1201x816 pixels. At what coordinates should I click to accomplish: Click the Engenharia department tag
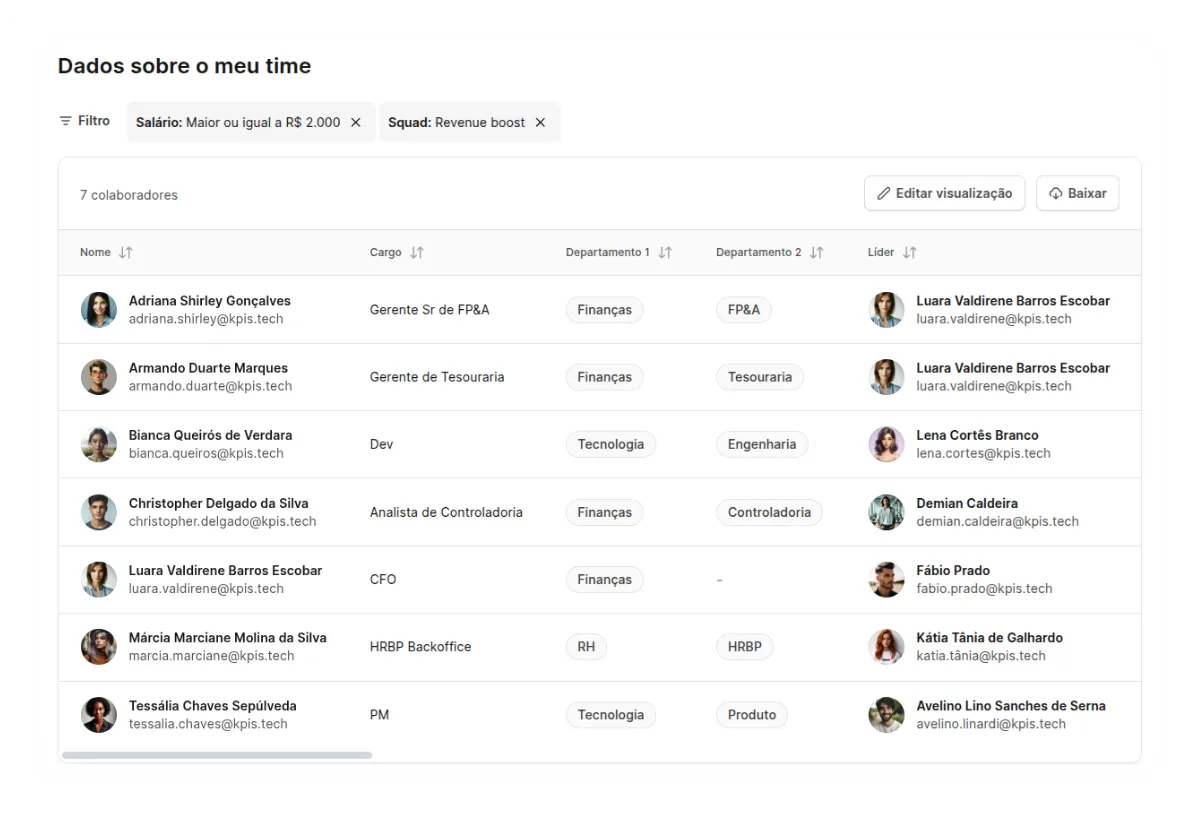[x=762, y=444]
